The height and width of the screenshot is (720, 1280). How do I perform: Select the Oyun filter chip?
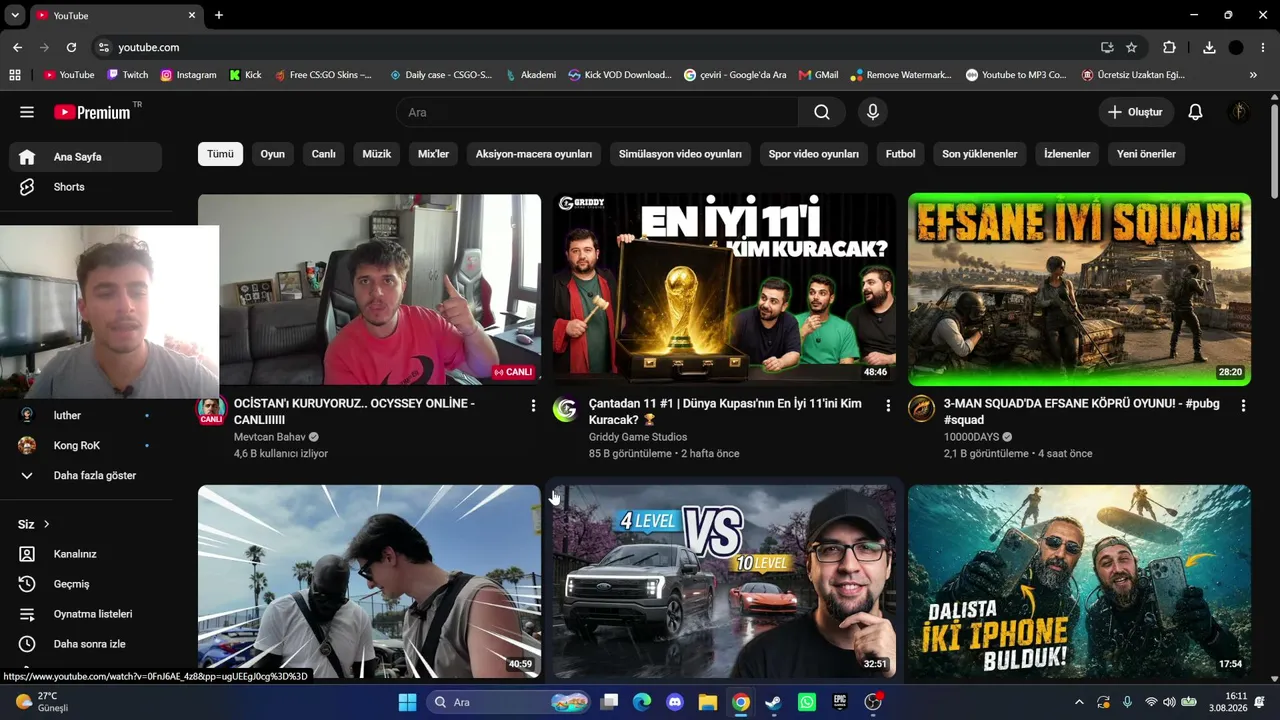tap(273, 154)
